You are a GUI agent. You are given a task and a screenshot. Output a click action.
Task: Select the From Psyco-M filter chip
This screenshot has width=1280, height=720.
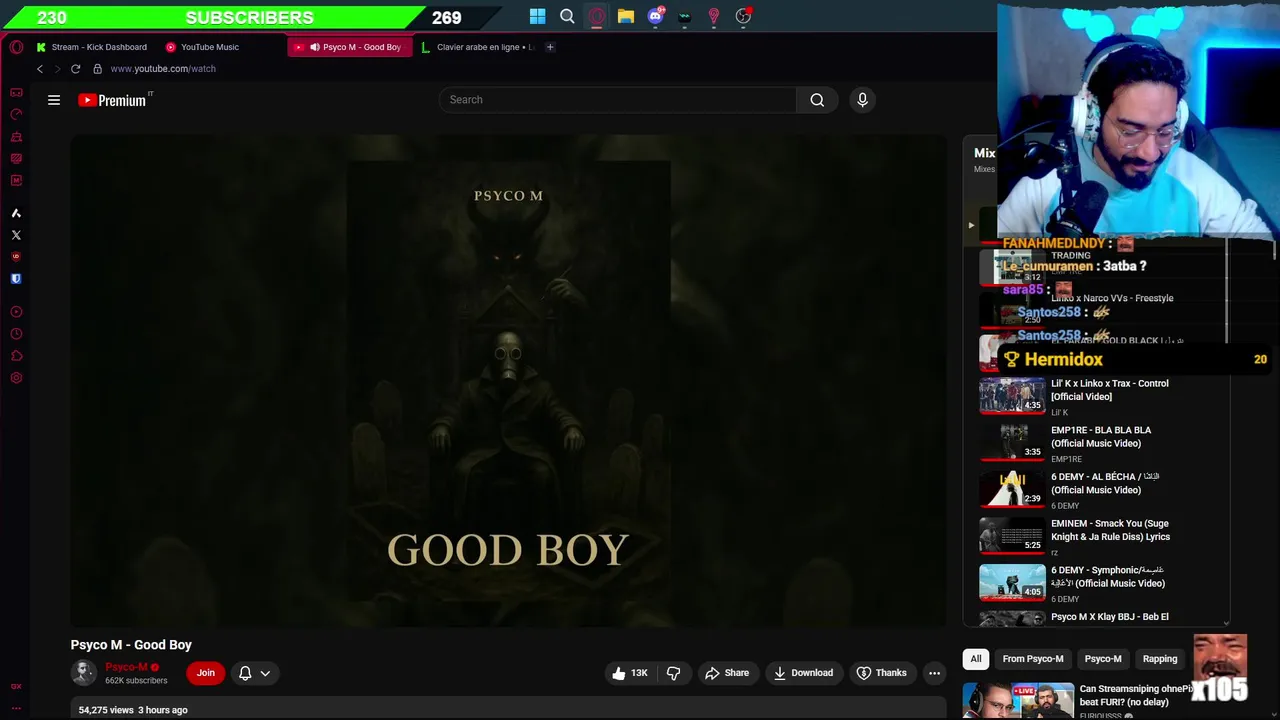pos(1033,659)
